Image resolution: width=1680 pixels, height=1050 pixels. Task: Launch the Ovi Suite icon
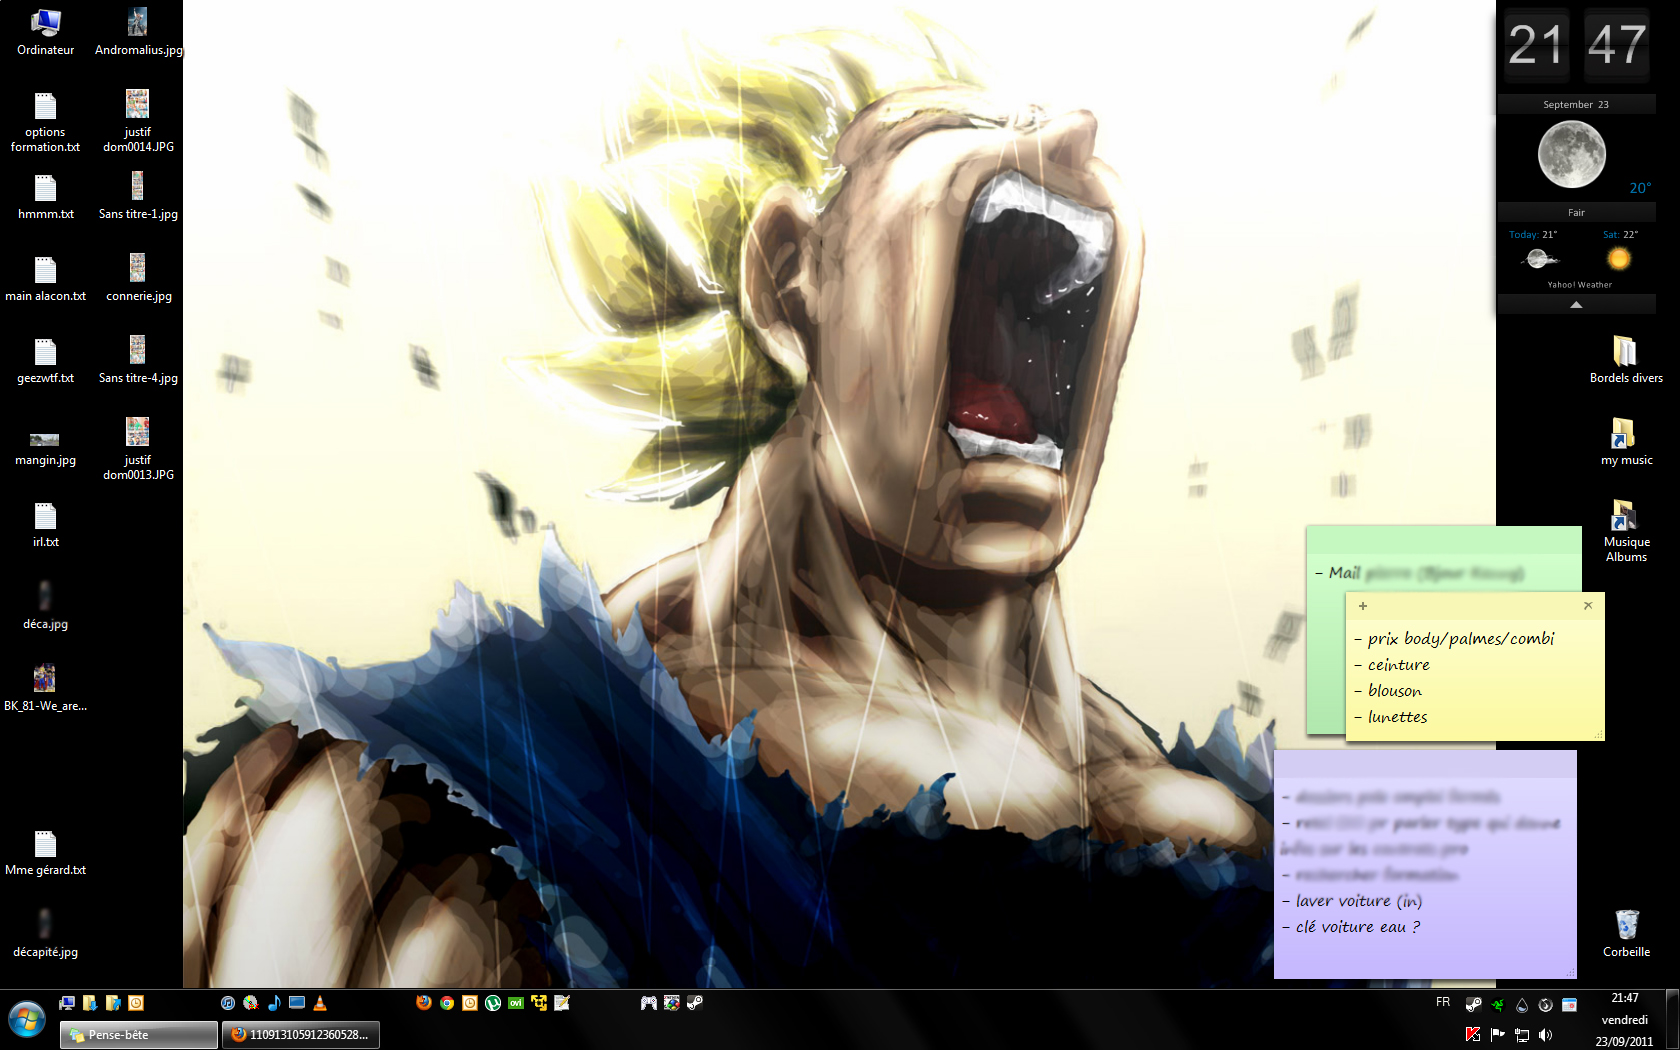tap(516, 1003)
